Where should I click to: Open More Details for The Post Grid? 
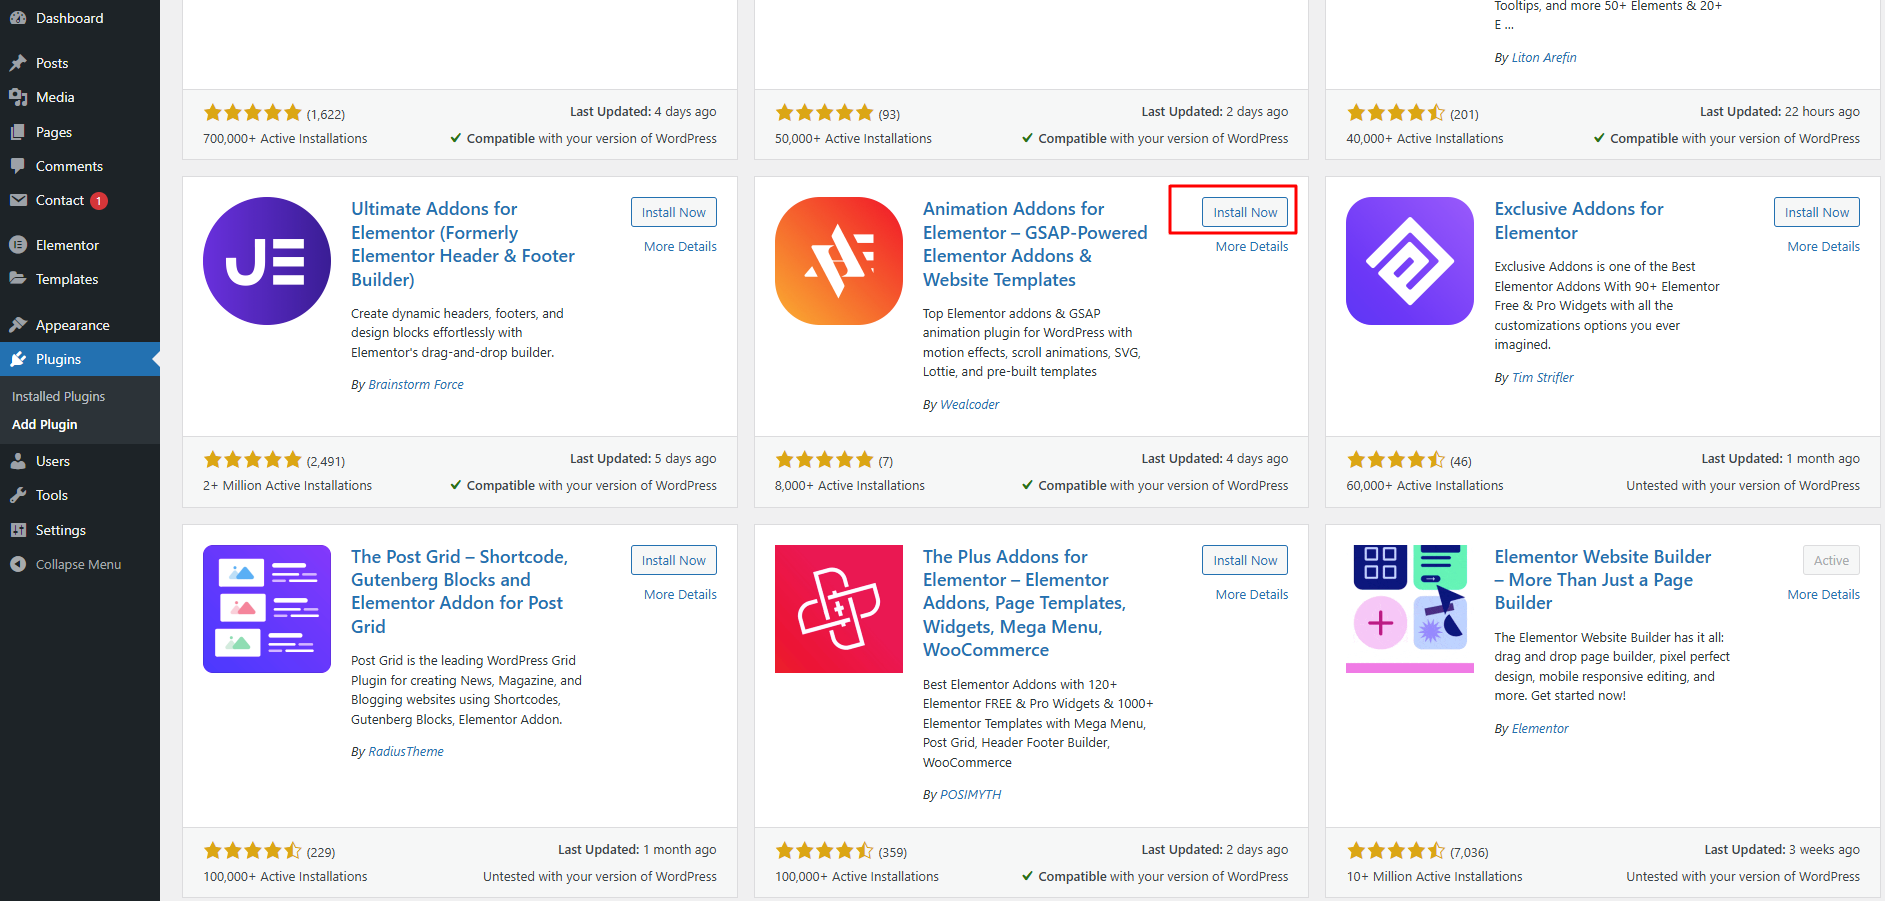tap(680, 594)
